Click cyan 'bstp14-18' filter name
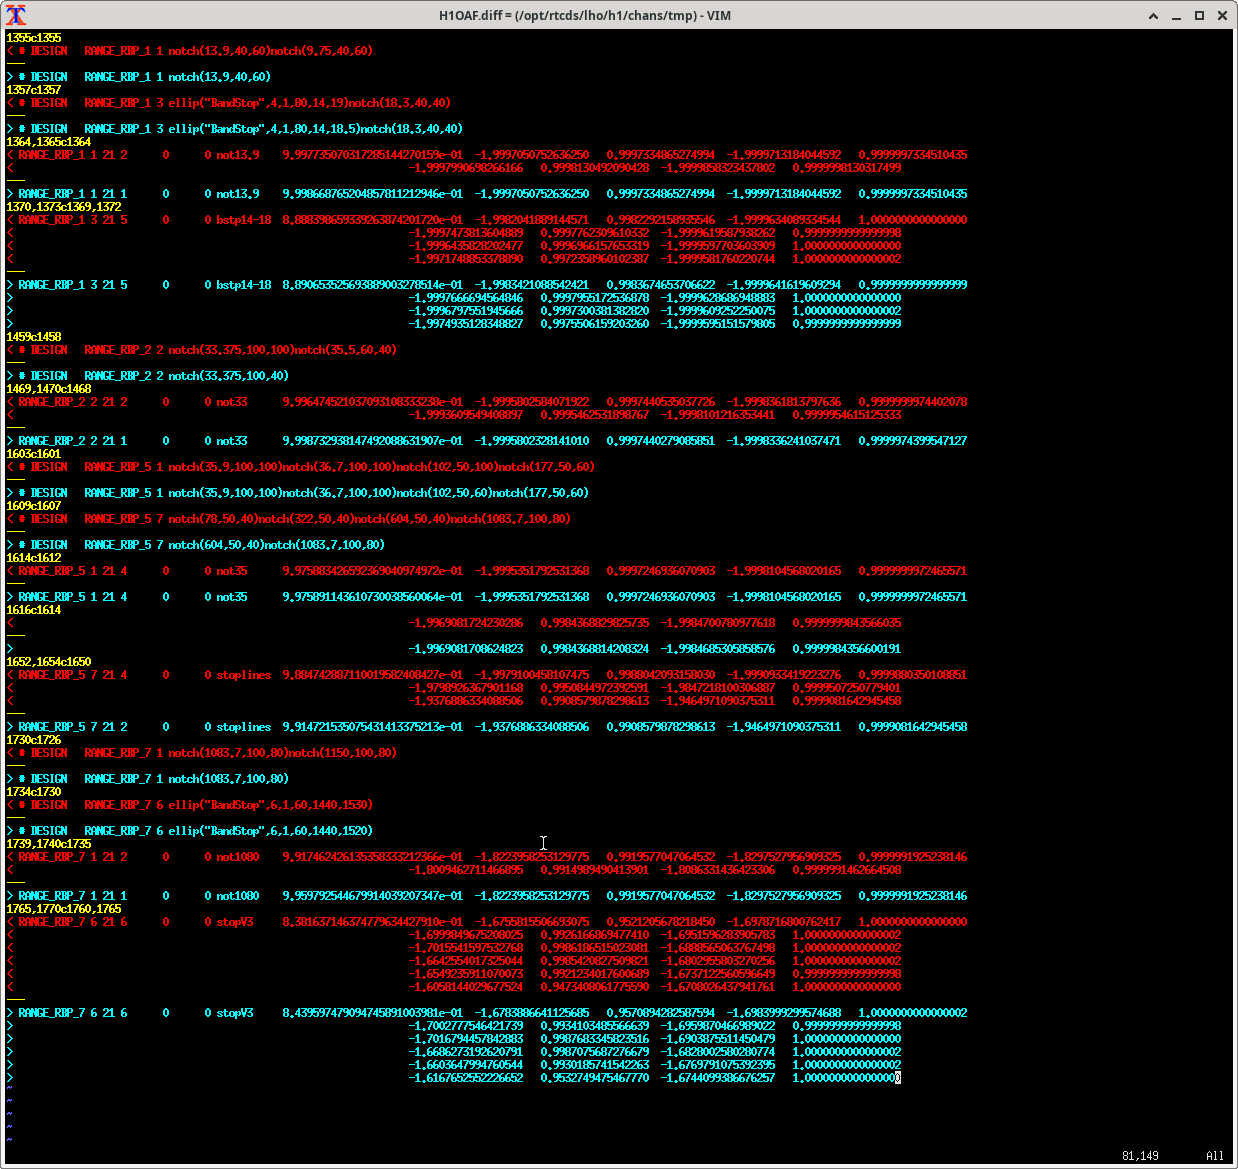 click(x=244, y=285)
